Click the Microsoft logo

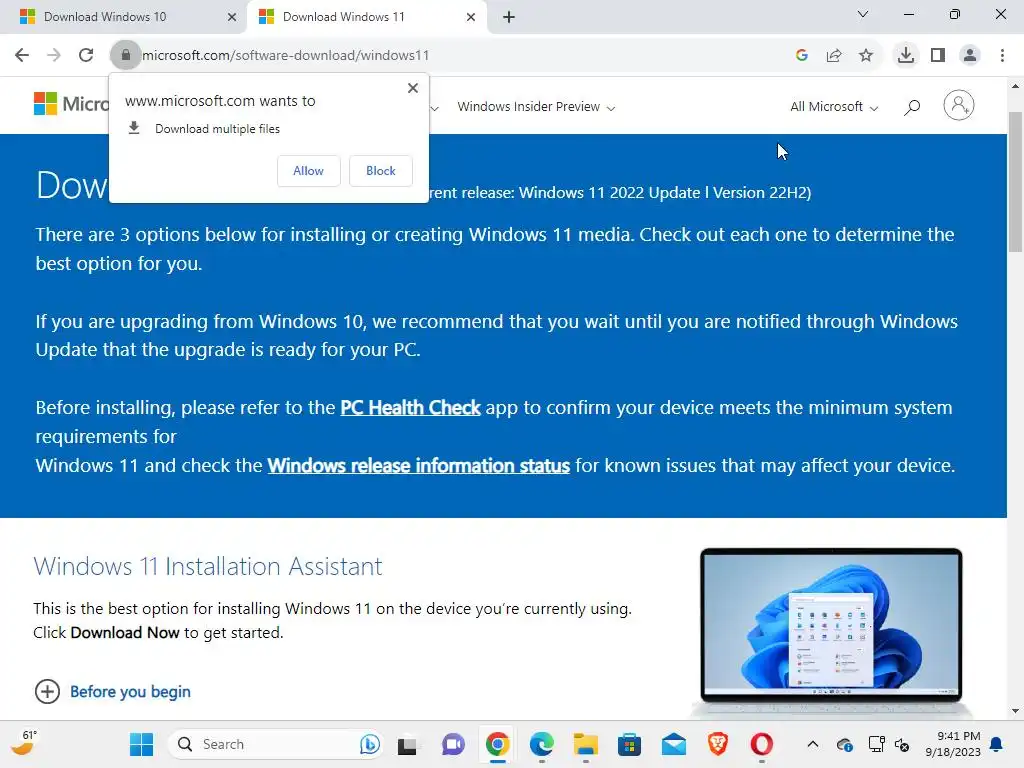click(x=71, y=104)
